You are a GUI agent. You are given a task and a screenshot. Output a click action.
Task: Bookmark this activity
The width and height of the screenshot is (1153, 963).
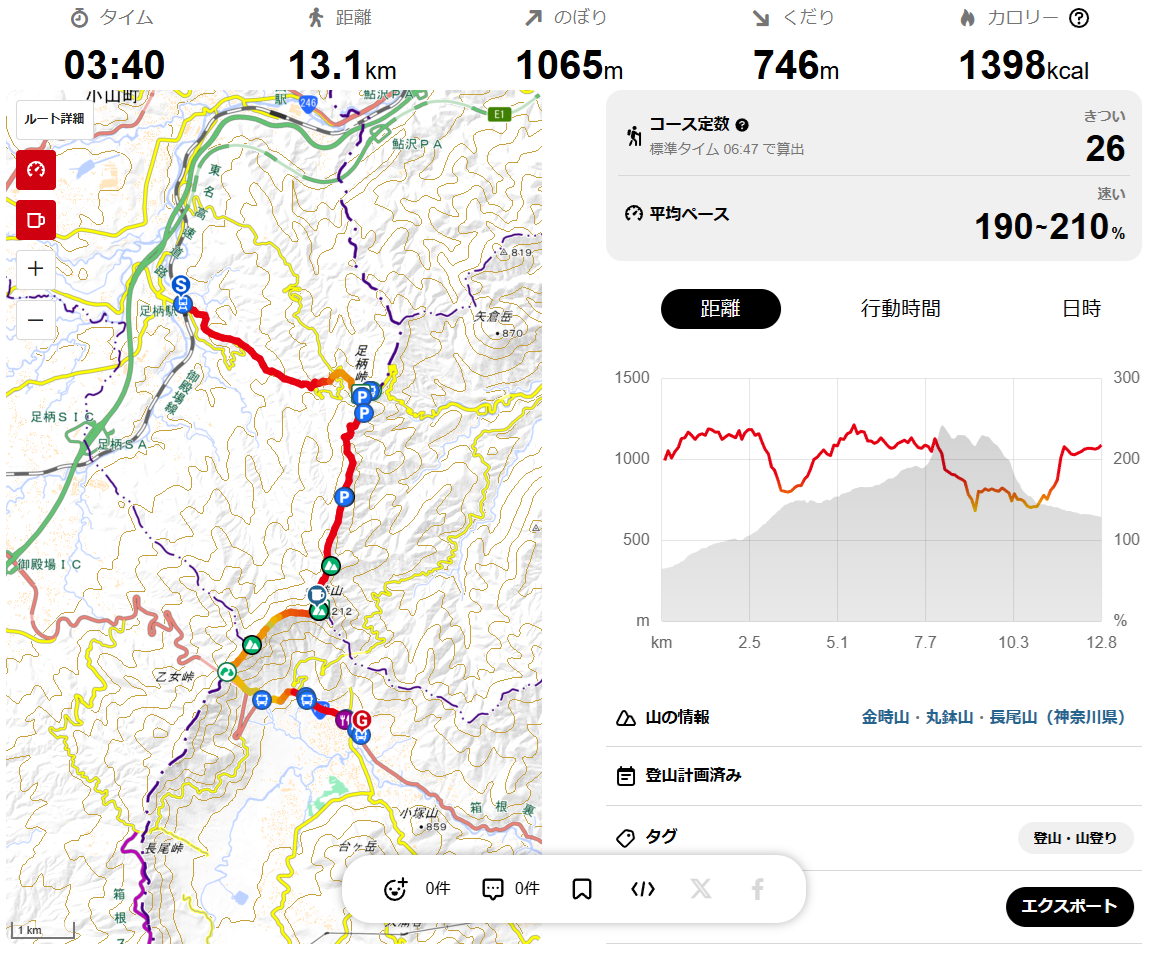tap(582, 889)
